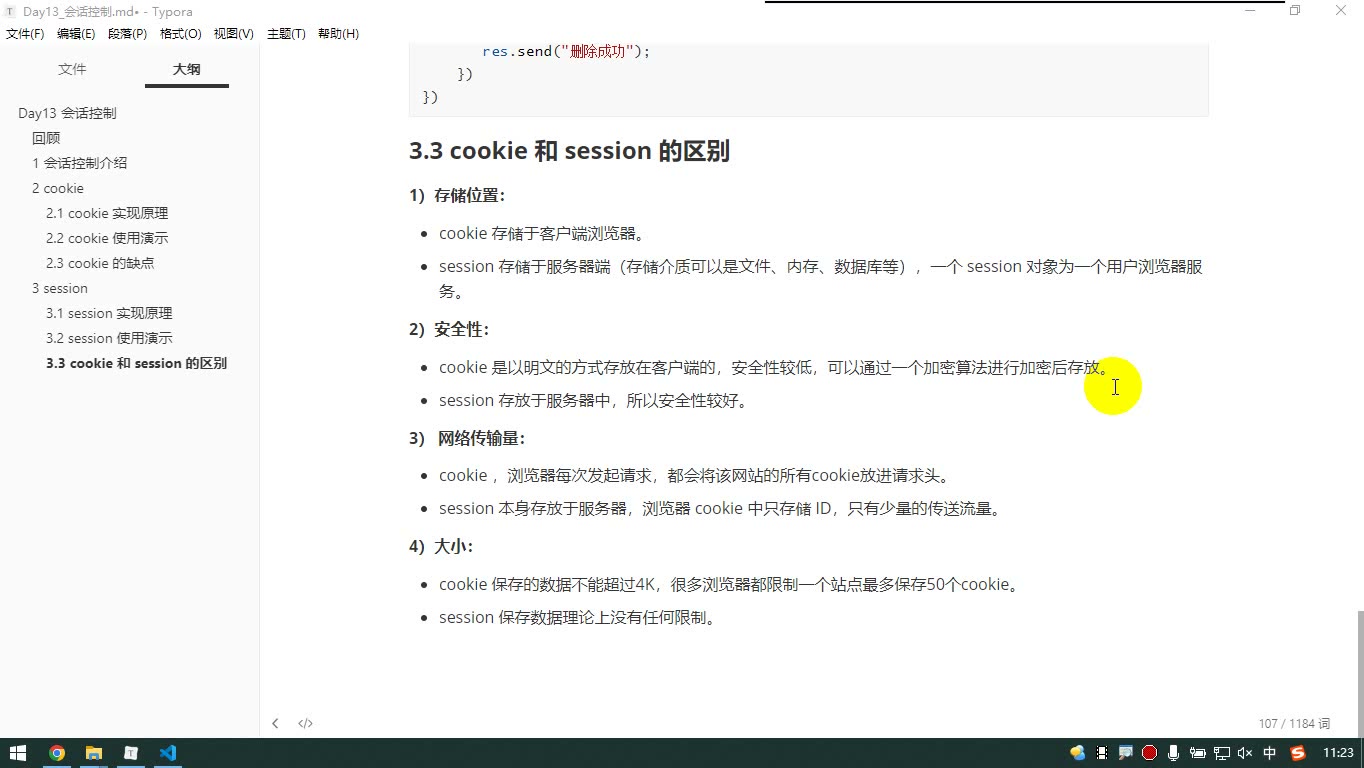Click the heading 3.3 cookie 和 session 的区别
This screenshot has width=1364, height=768.
pos(569,151)
